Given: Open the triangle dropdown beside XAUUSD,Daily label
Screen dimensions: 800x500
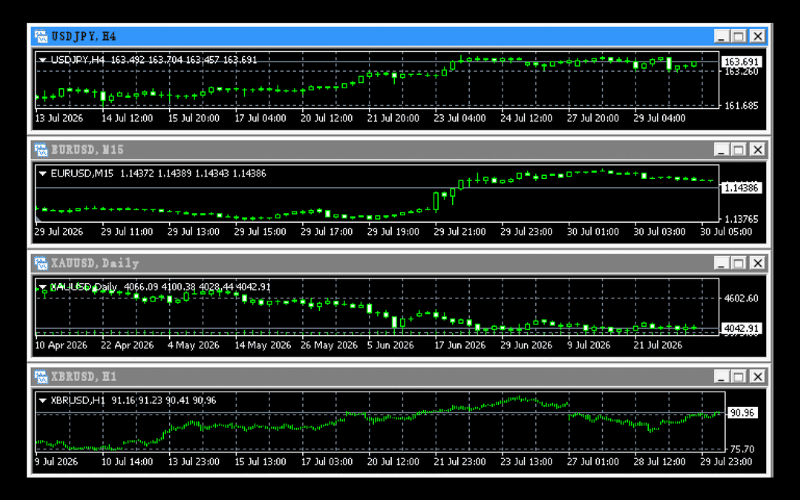Looking at the screenshot, I should [x=43, y=287].
